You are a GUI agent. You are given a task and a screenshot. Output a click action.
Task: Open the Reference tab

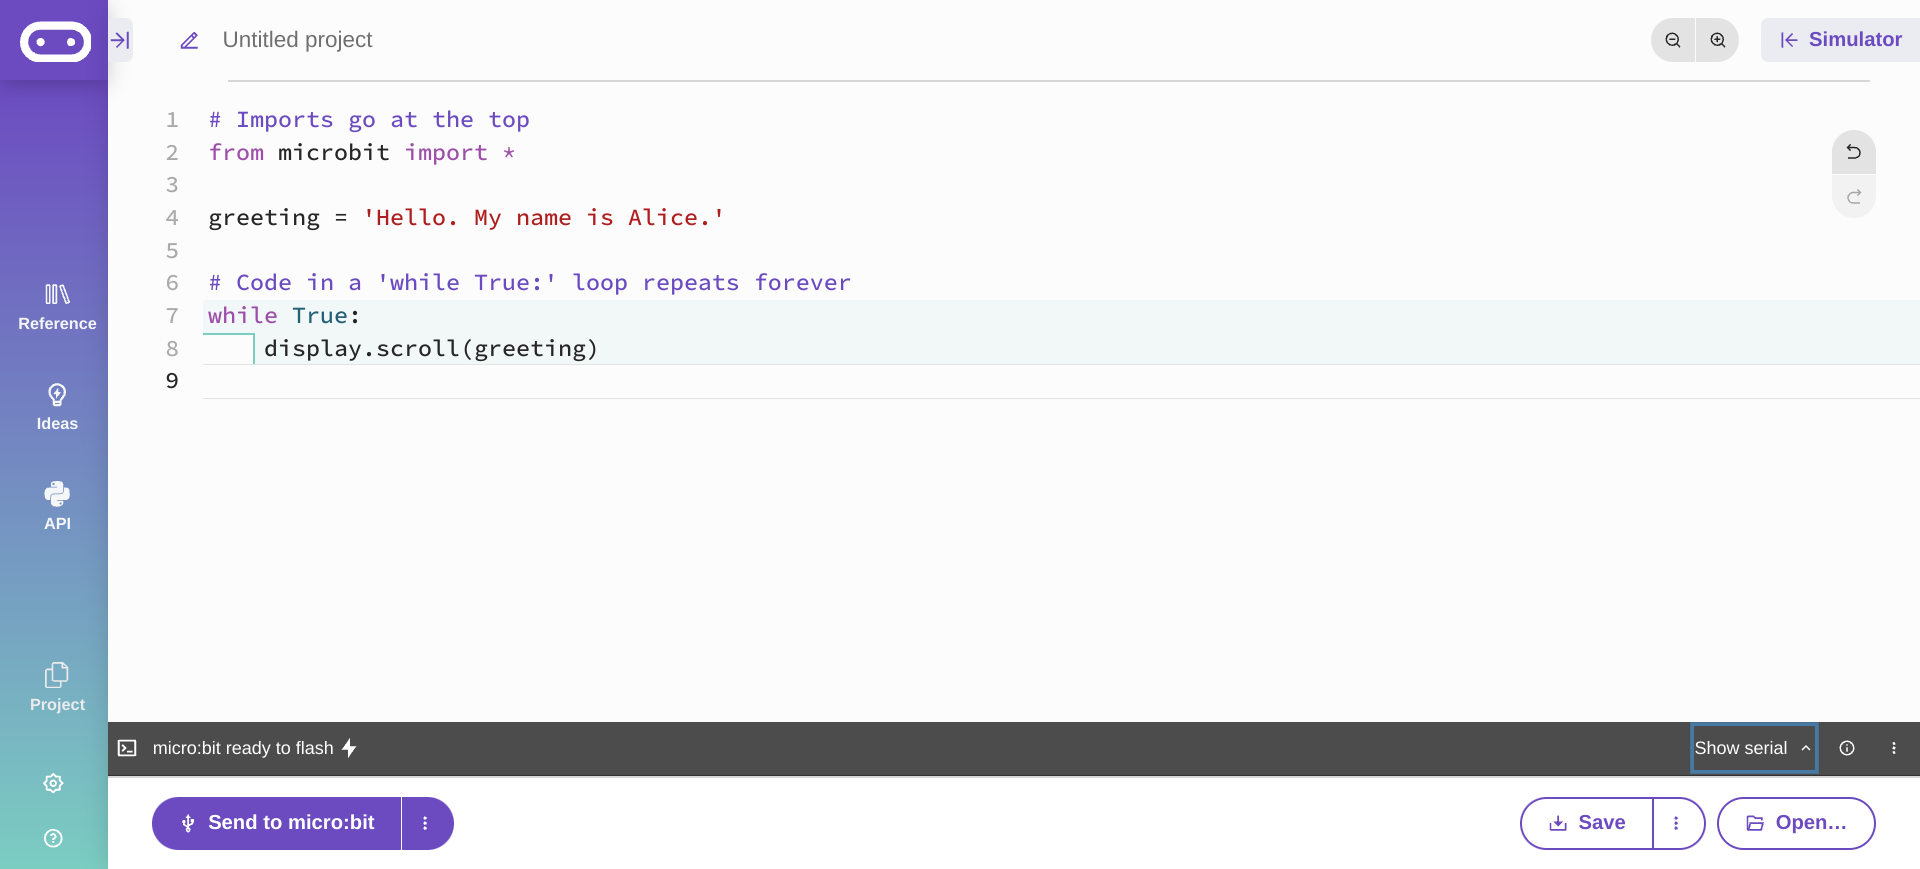[57, 306]
